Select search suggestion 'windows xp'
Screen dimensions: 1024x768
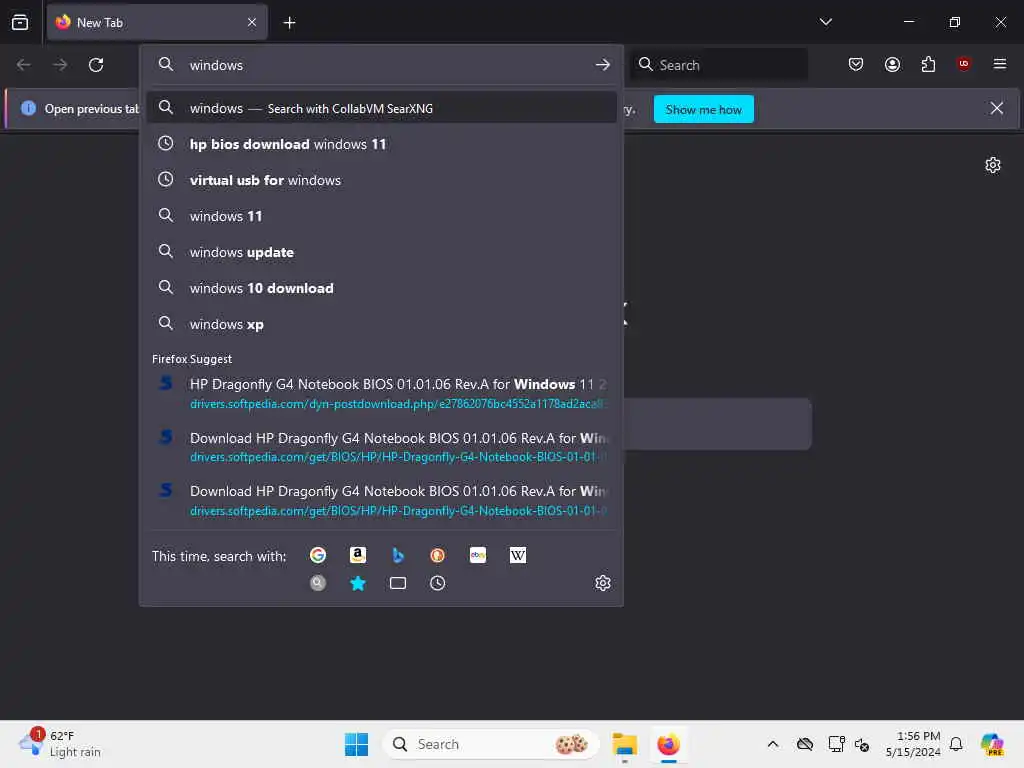381,324
